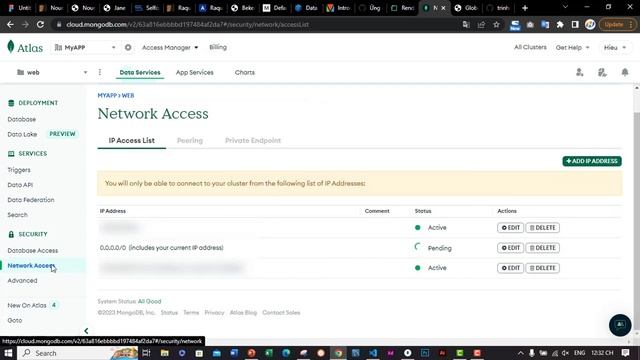Close the active MongoDB tab
The image size is (640, 360).
tap(443, 8)
